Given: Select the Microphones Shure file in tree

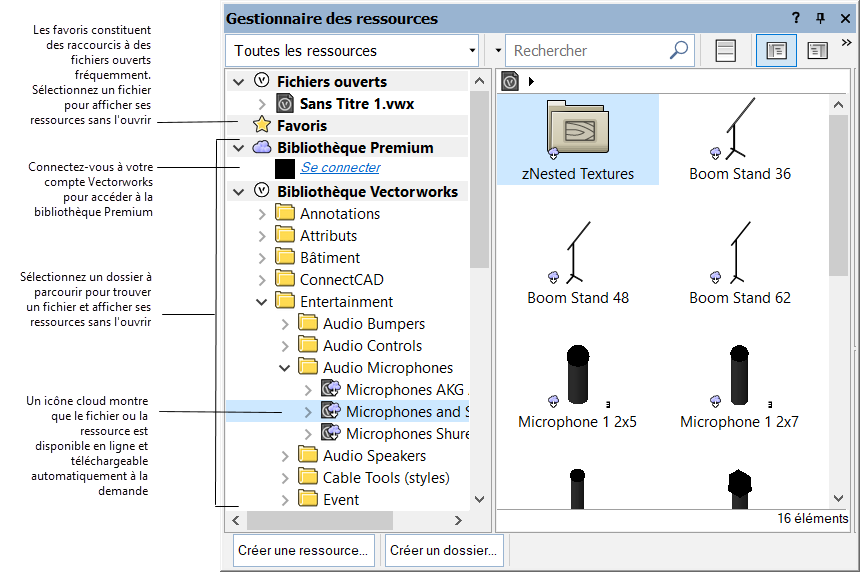Looking at the screenshot, I should [x=403, y=434].
